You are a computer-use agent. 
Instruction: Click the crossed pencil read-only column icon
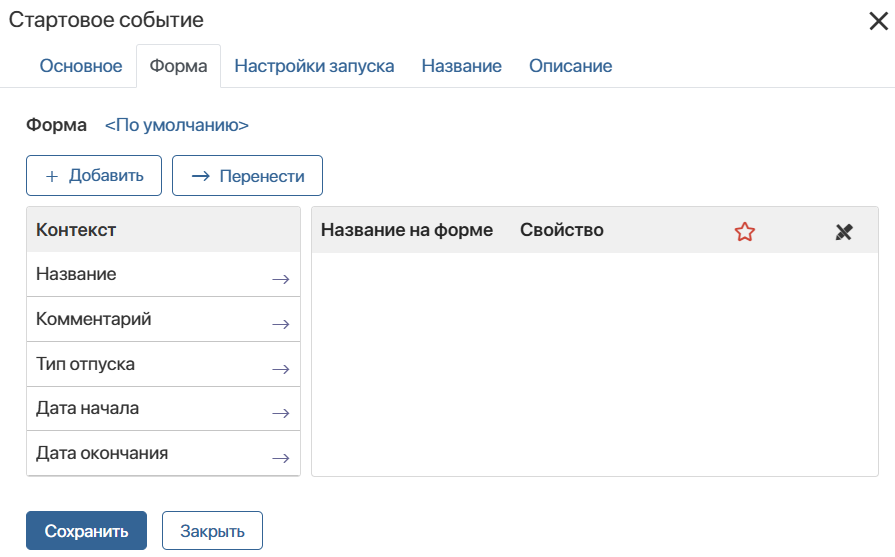844,232
